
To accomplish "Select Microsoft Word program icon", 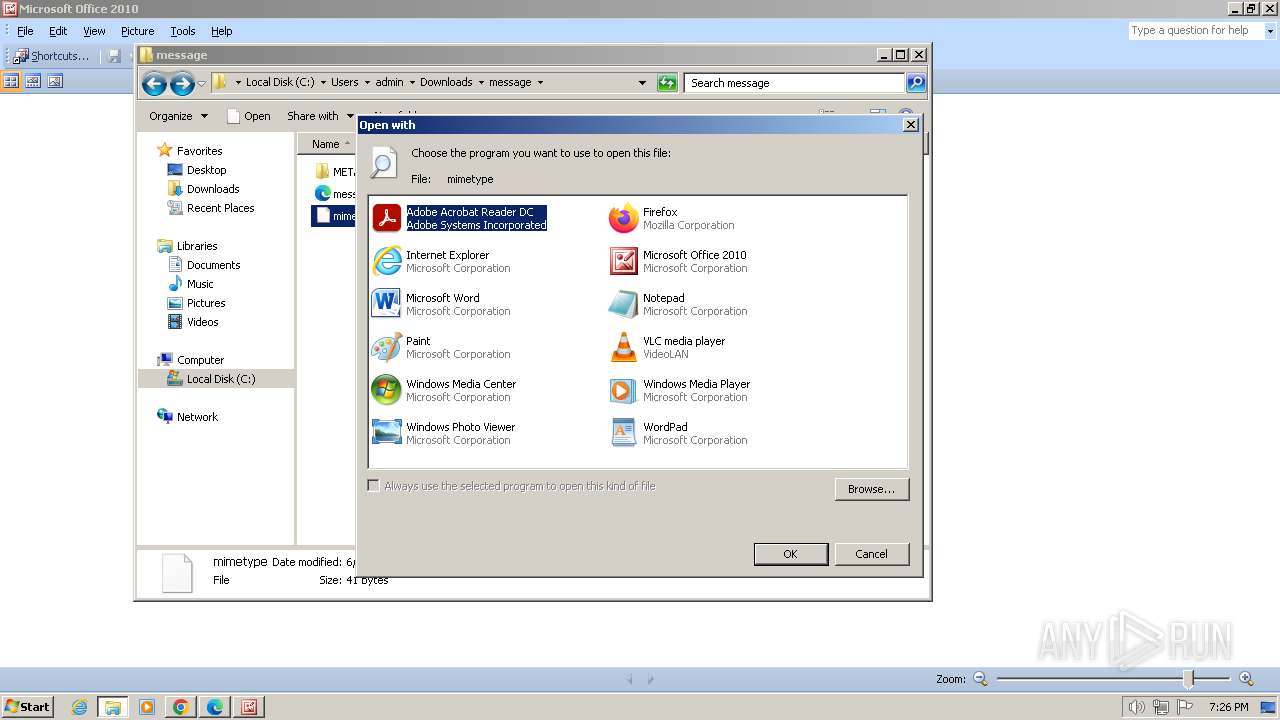I will click(x=387, y=304).
